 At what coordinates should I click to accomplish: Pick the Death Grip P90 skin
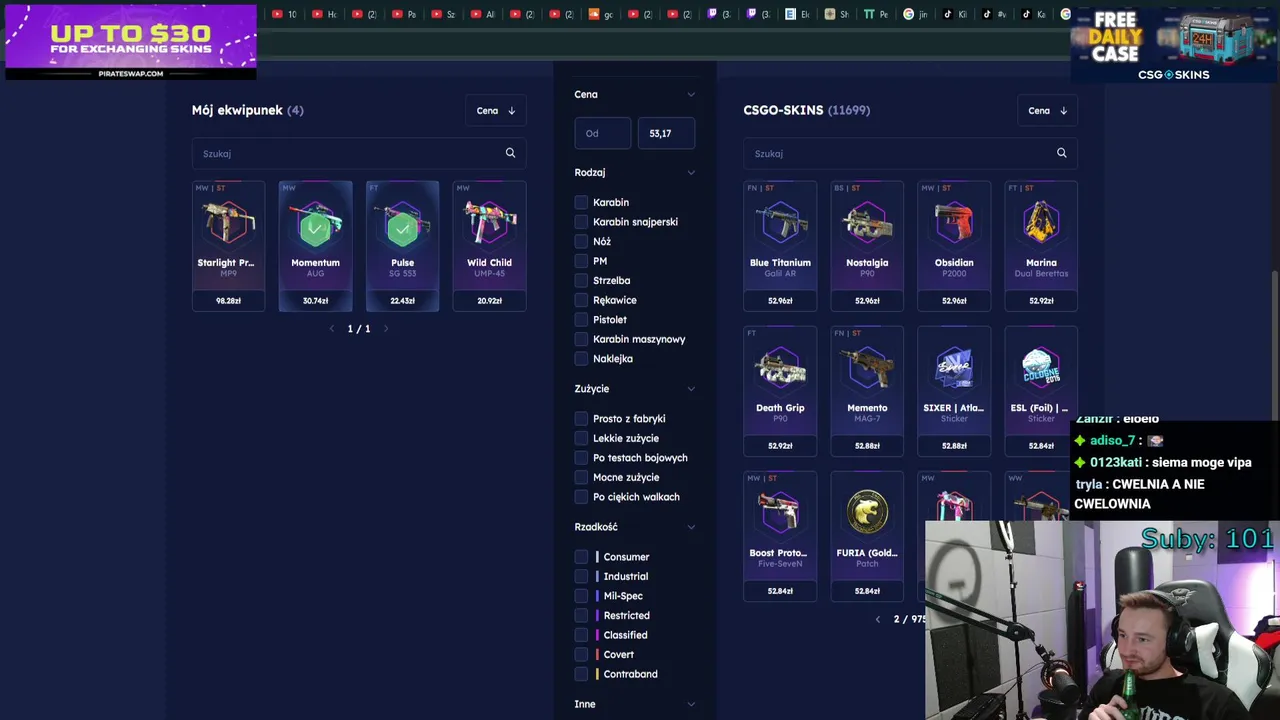pos(780,391)
